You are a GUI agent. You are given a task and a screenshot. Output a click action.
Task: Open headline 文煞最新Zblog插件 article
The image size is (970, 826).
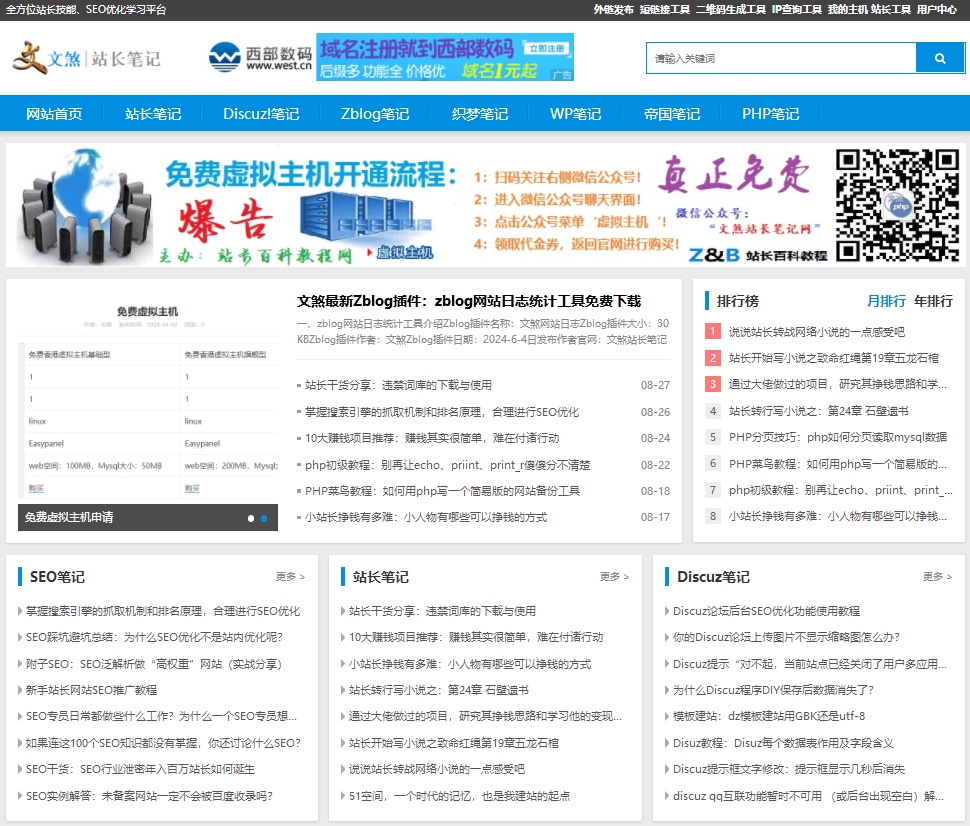coord(469,301)
